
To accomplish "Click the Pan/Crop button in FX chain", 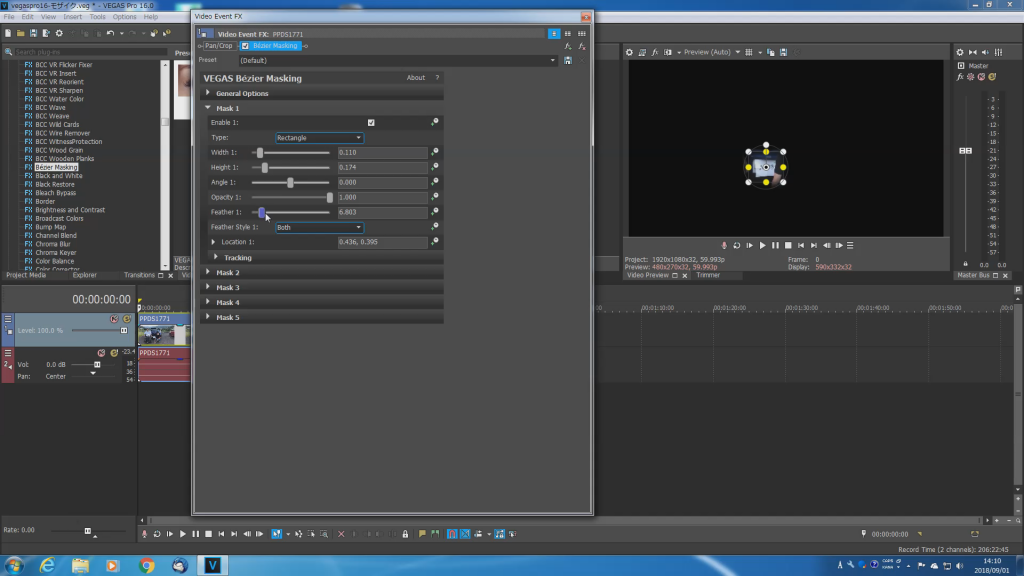I will (218, 46).
